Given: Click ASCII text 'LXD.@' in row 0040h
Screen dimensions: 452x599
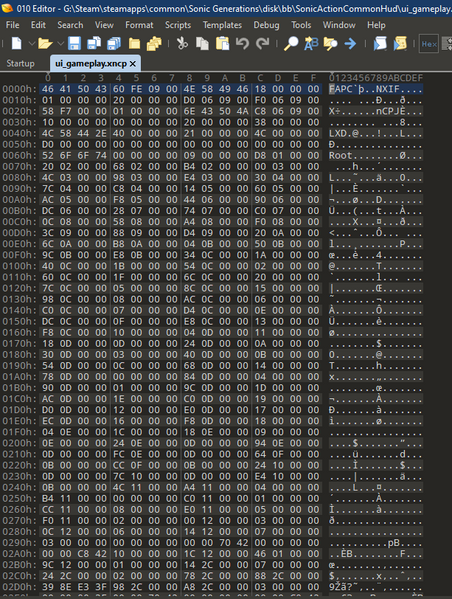Looking at the screenshot, I should (x=343, y=133).
